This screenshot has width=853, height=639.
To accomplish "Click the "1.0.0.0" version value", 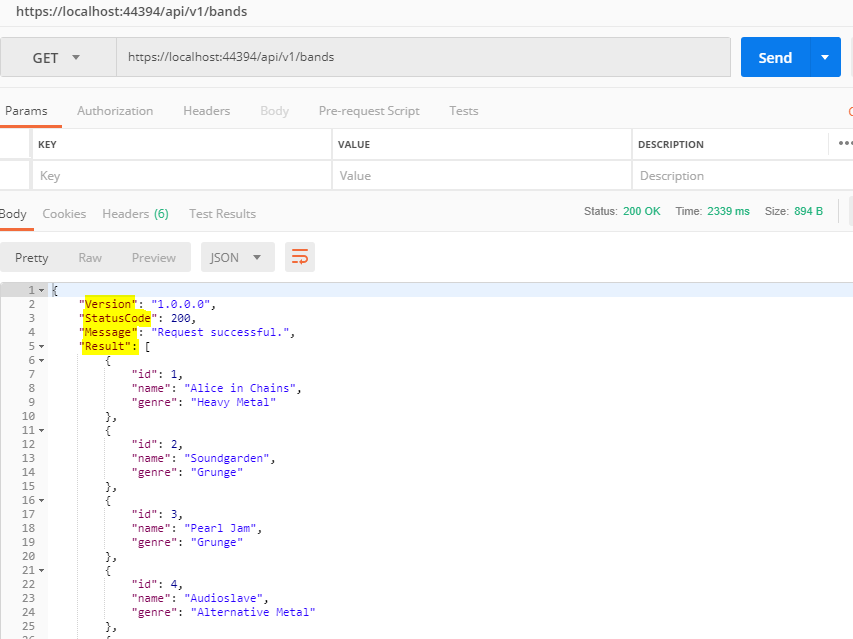I will [180, 304].
